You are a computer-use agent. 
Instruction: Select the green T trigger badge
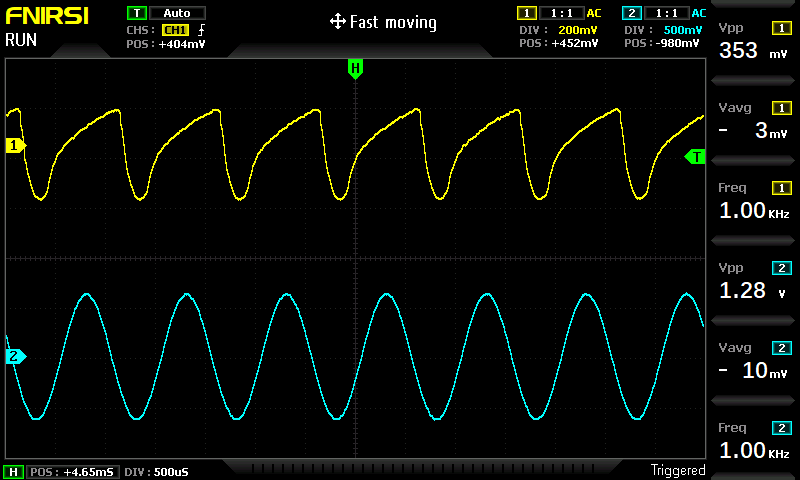point(137,13)
